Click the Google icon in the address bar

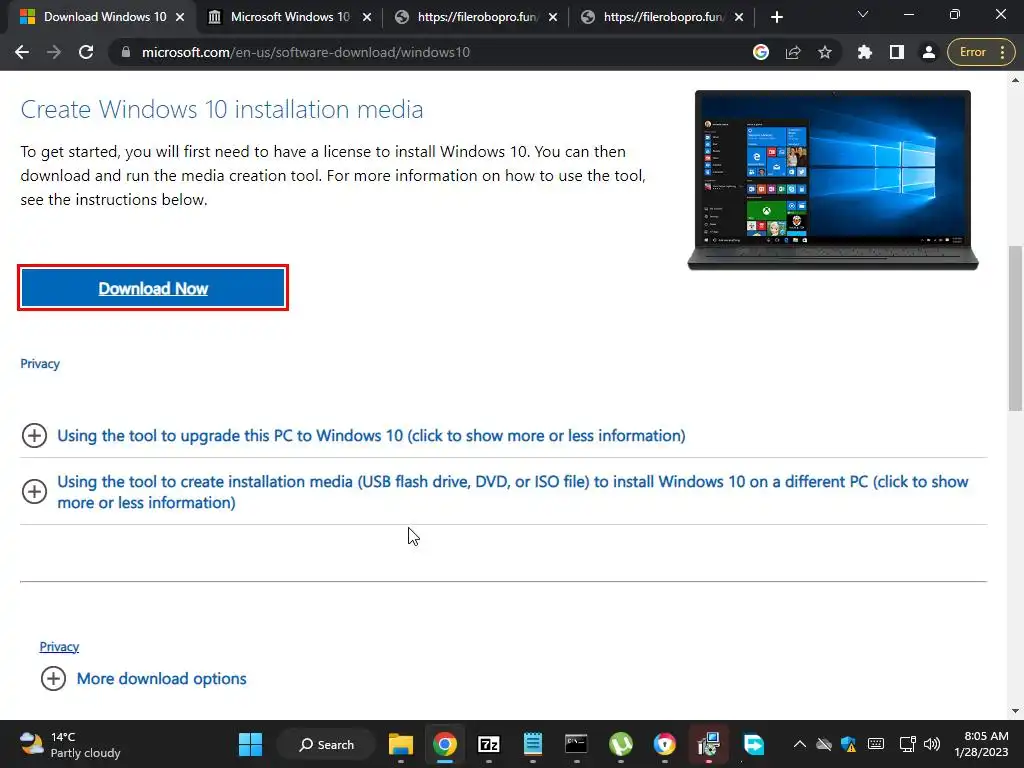click(761, 52)
